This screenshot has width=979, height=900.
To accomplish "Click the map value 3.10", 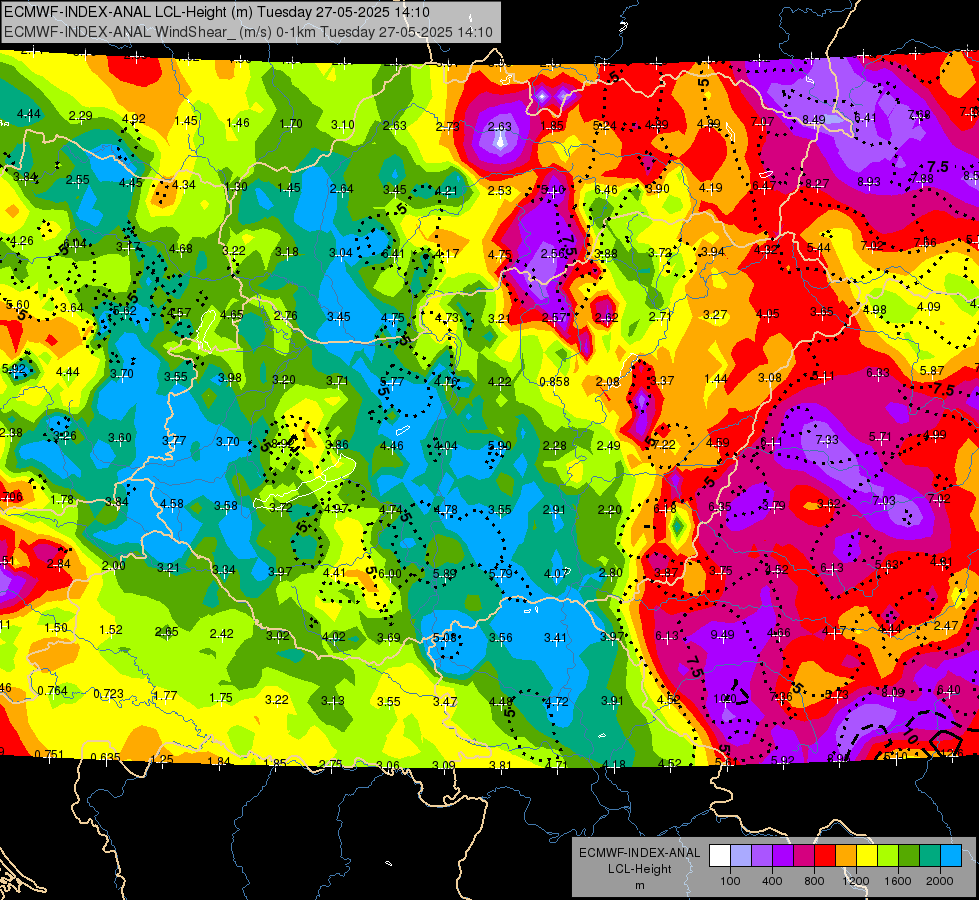I will pyautogui.click(x=343, y=125).
